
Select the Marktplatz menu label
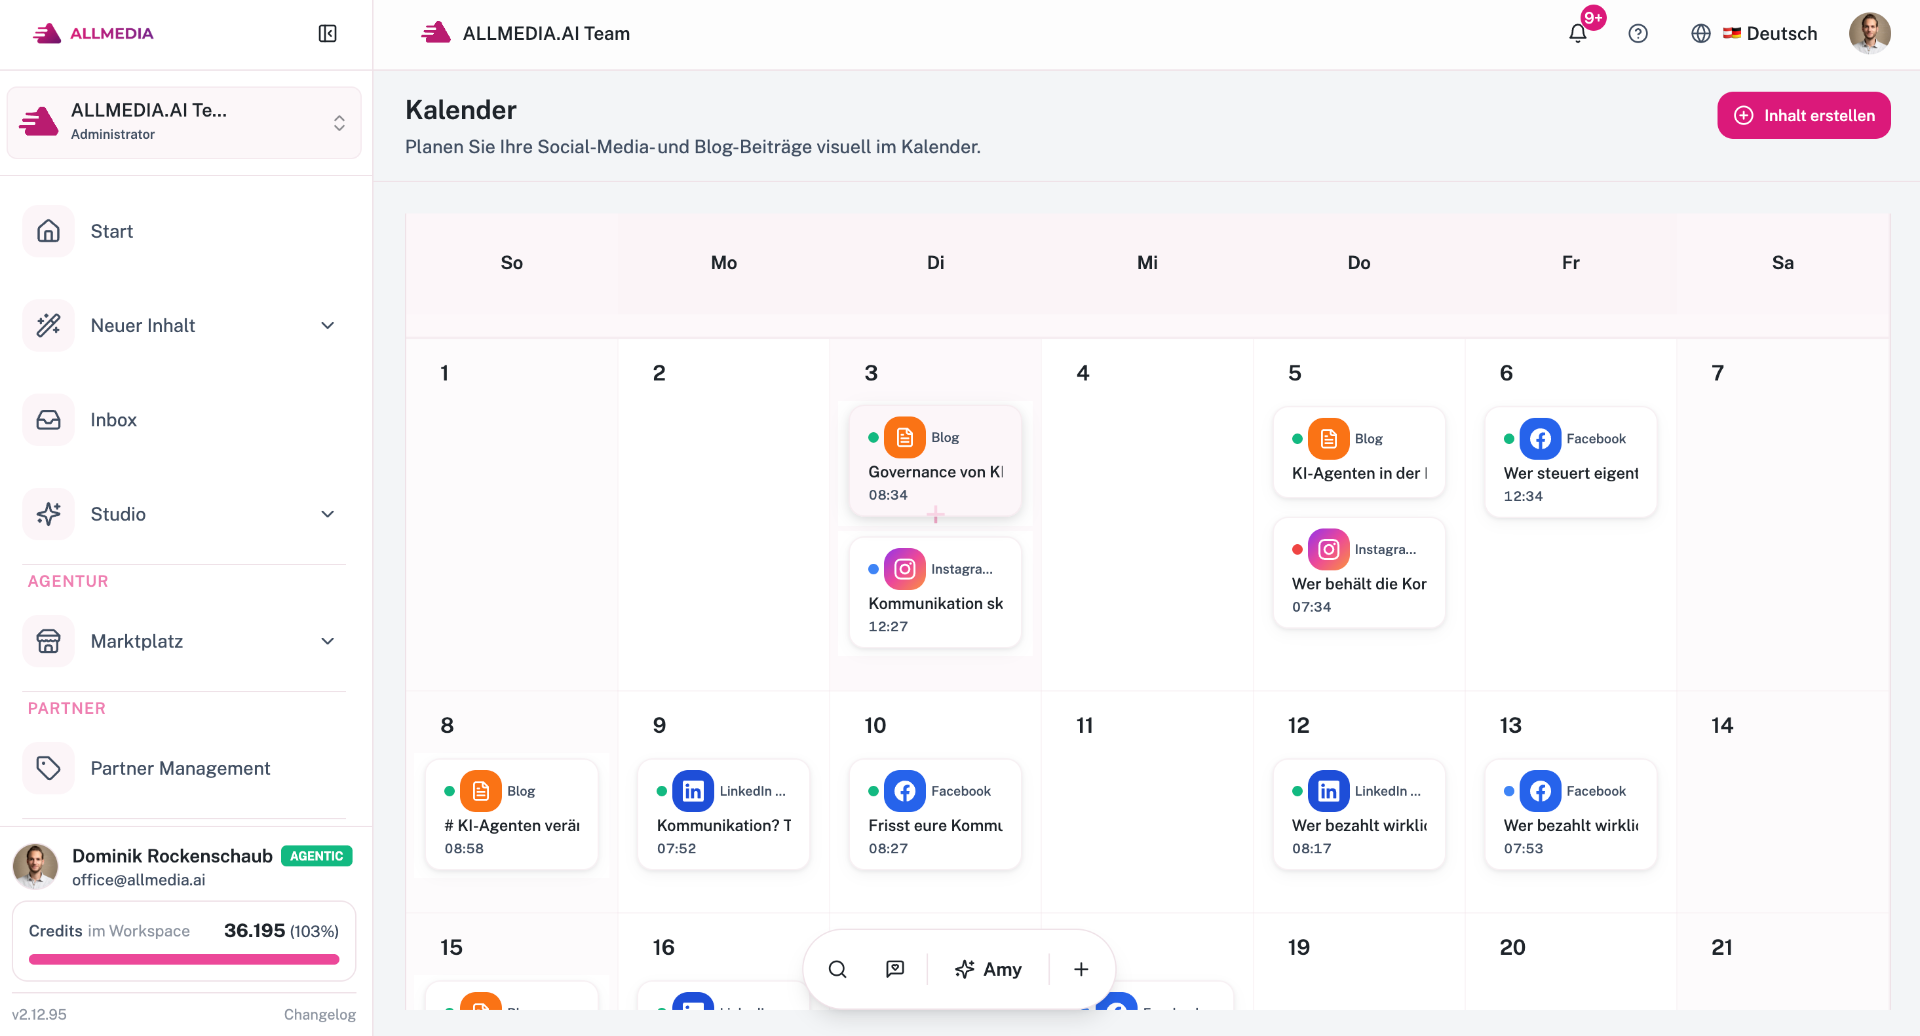pyautogui.click(x=137, y=641)
